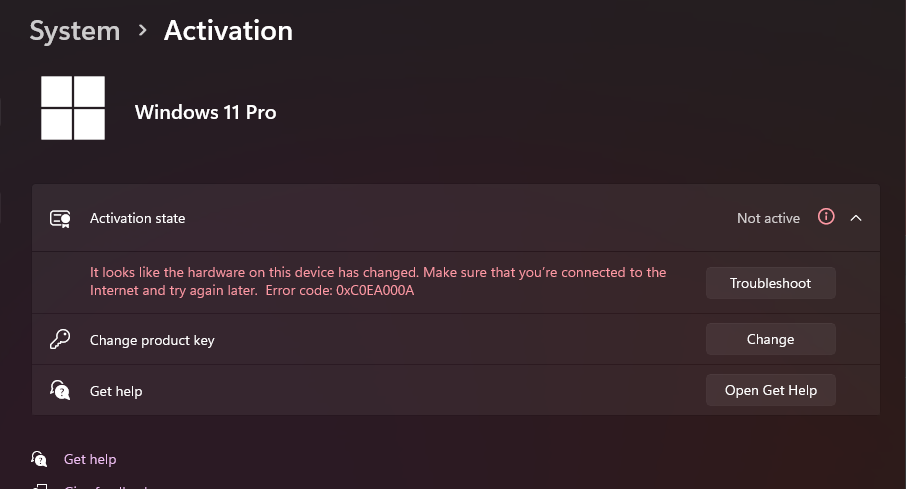This screenshot has height=489, width=906.
Task: Click the Windows logo image
Action: [x=73, y=108]
